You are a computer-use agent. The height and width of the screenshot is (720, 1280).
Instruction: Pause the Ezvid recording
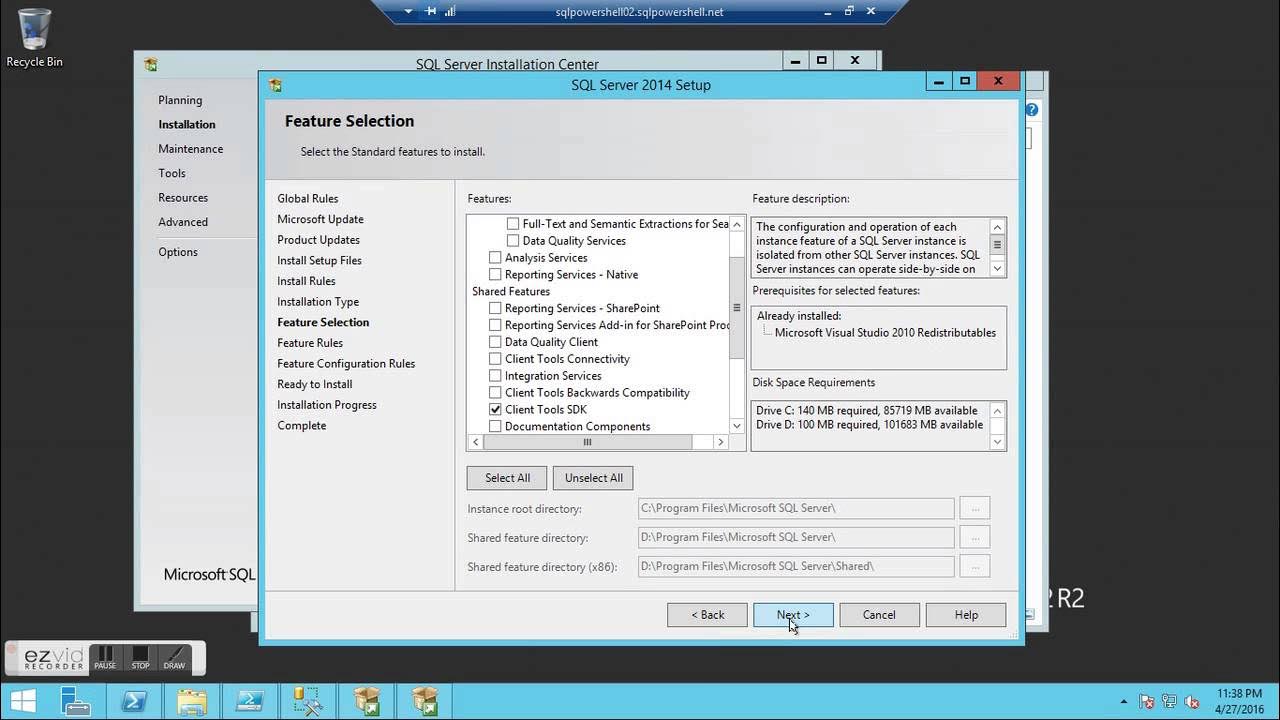click(x=105, y=658)
